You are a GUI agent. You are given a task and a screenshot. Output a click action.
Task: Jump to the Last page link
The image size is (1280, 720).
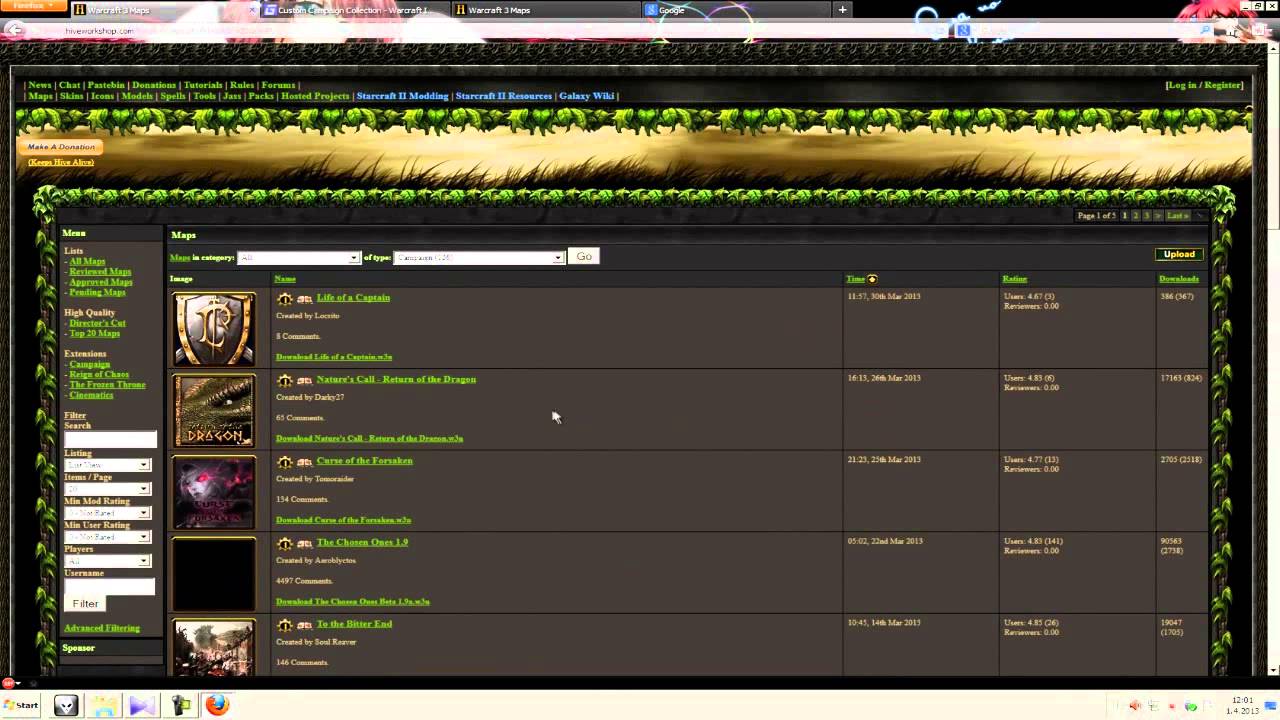(1177, 216)
